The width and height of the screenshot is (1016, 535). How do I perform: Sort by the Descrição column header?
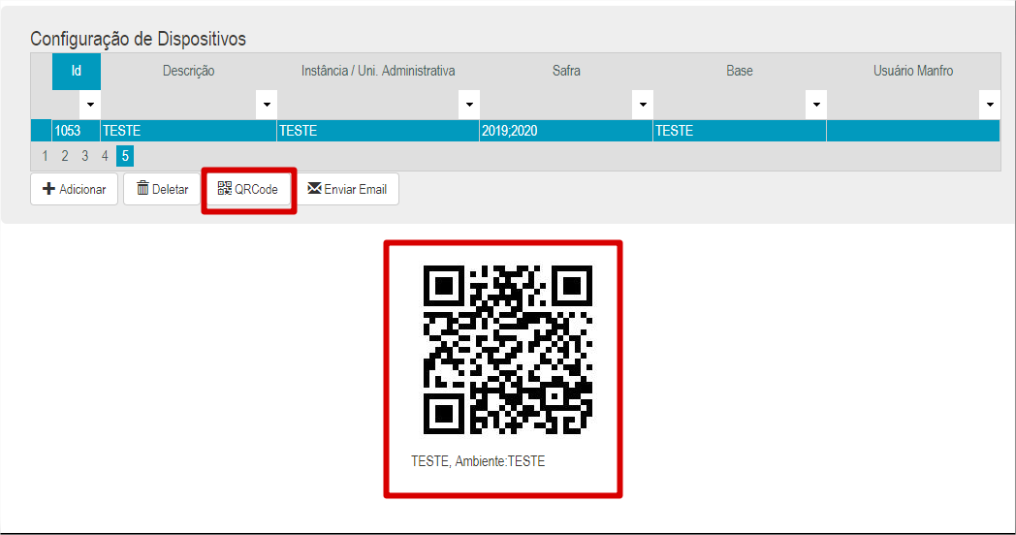(189, 71)
